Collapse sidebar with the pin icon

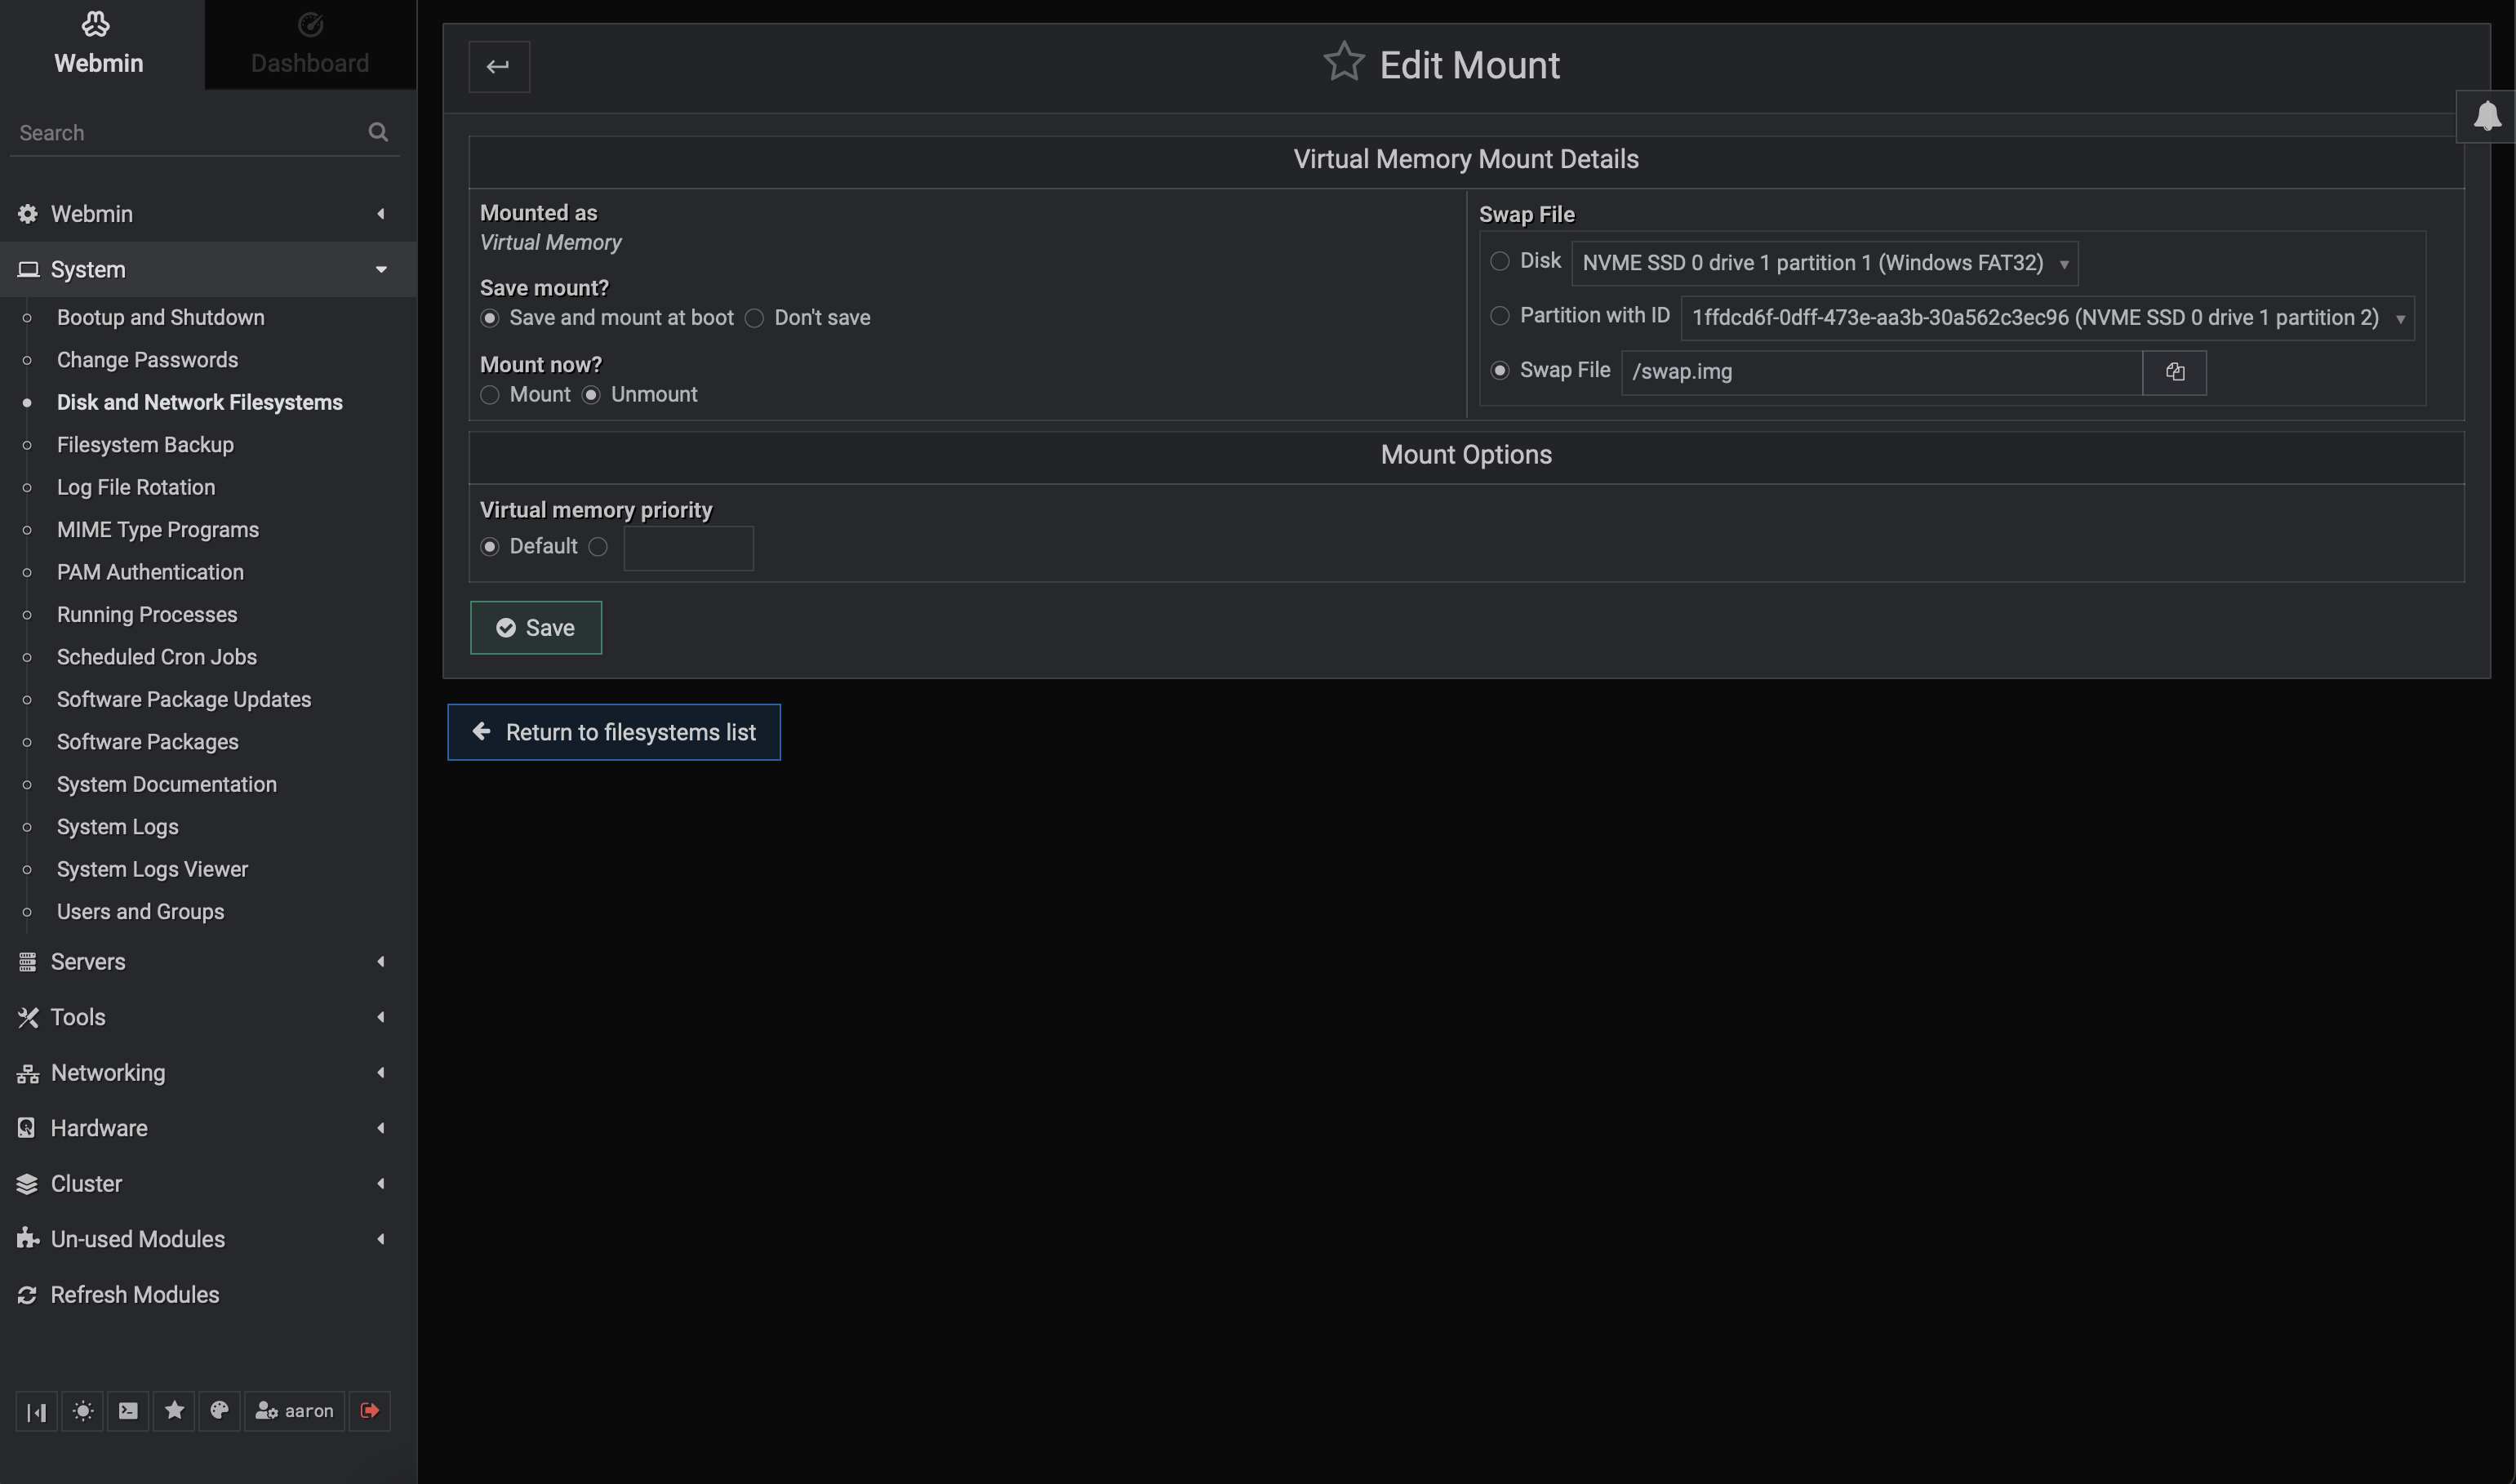(37, 1410)
